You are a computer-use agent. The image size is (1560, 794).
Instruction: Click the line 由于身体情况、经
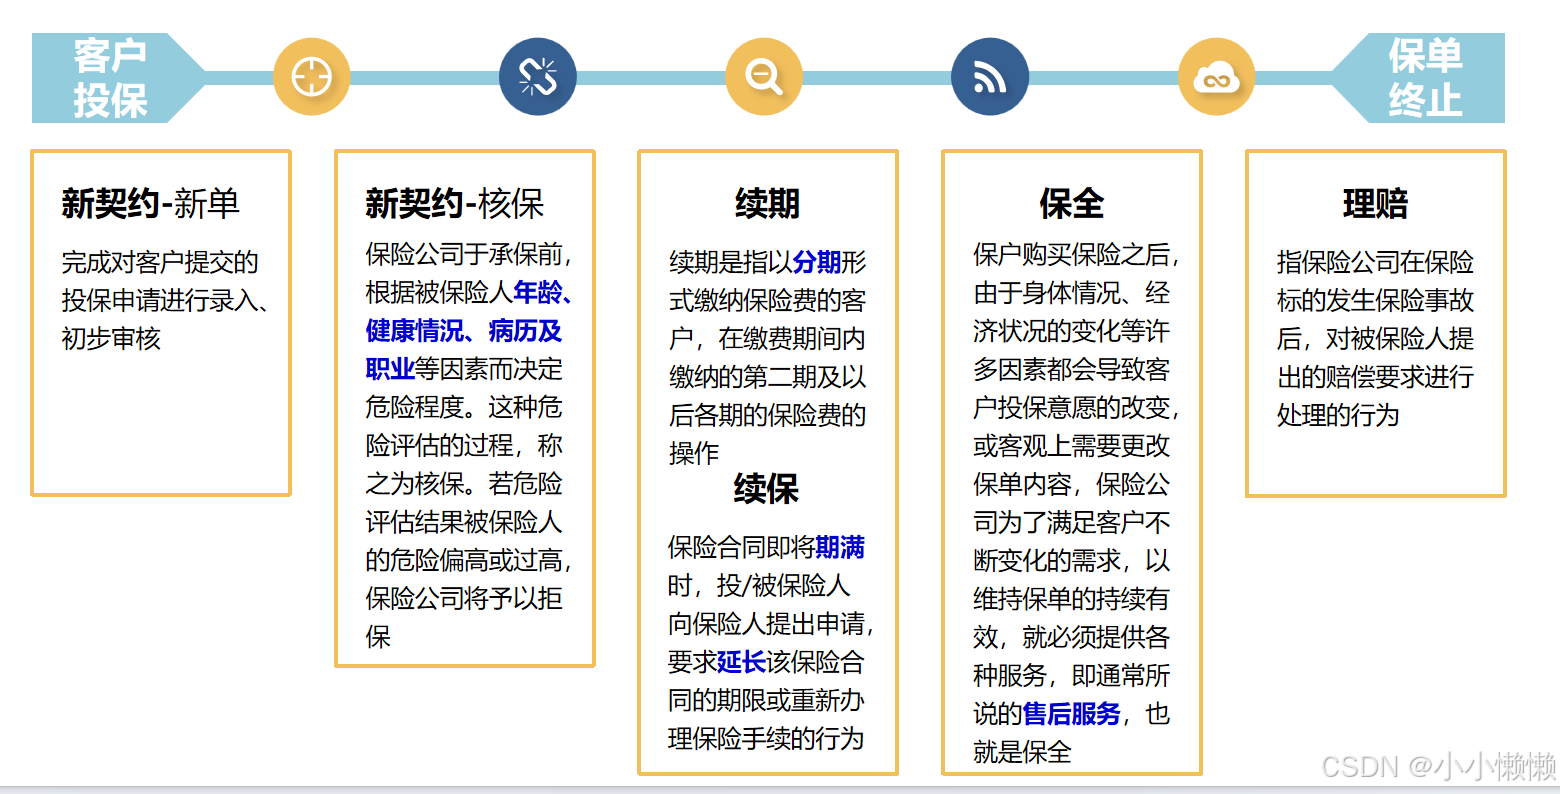pyautogui.click(x=1071, y=292)
